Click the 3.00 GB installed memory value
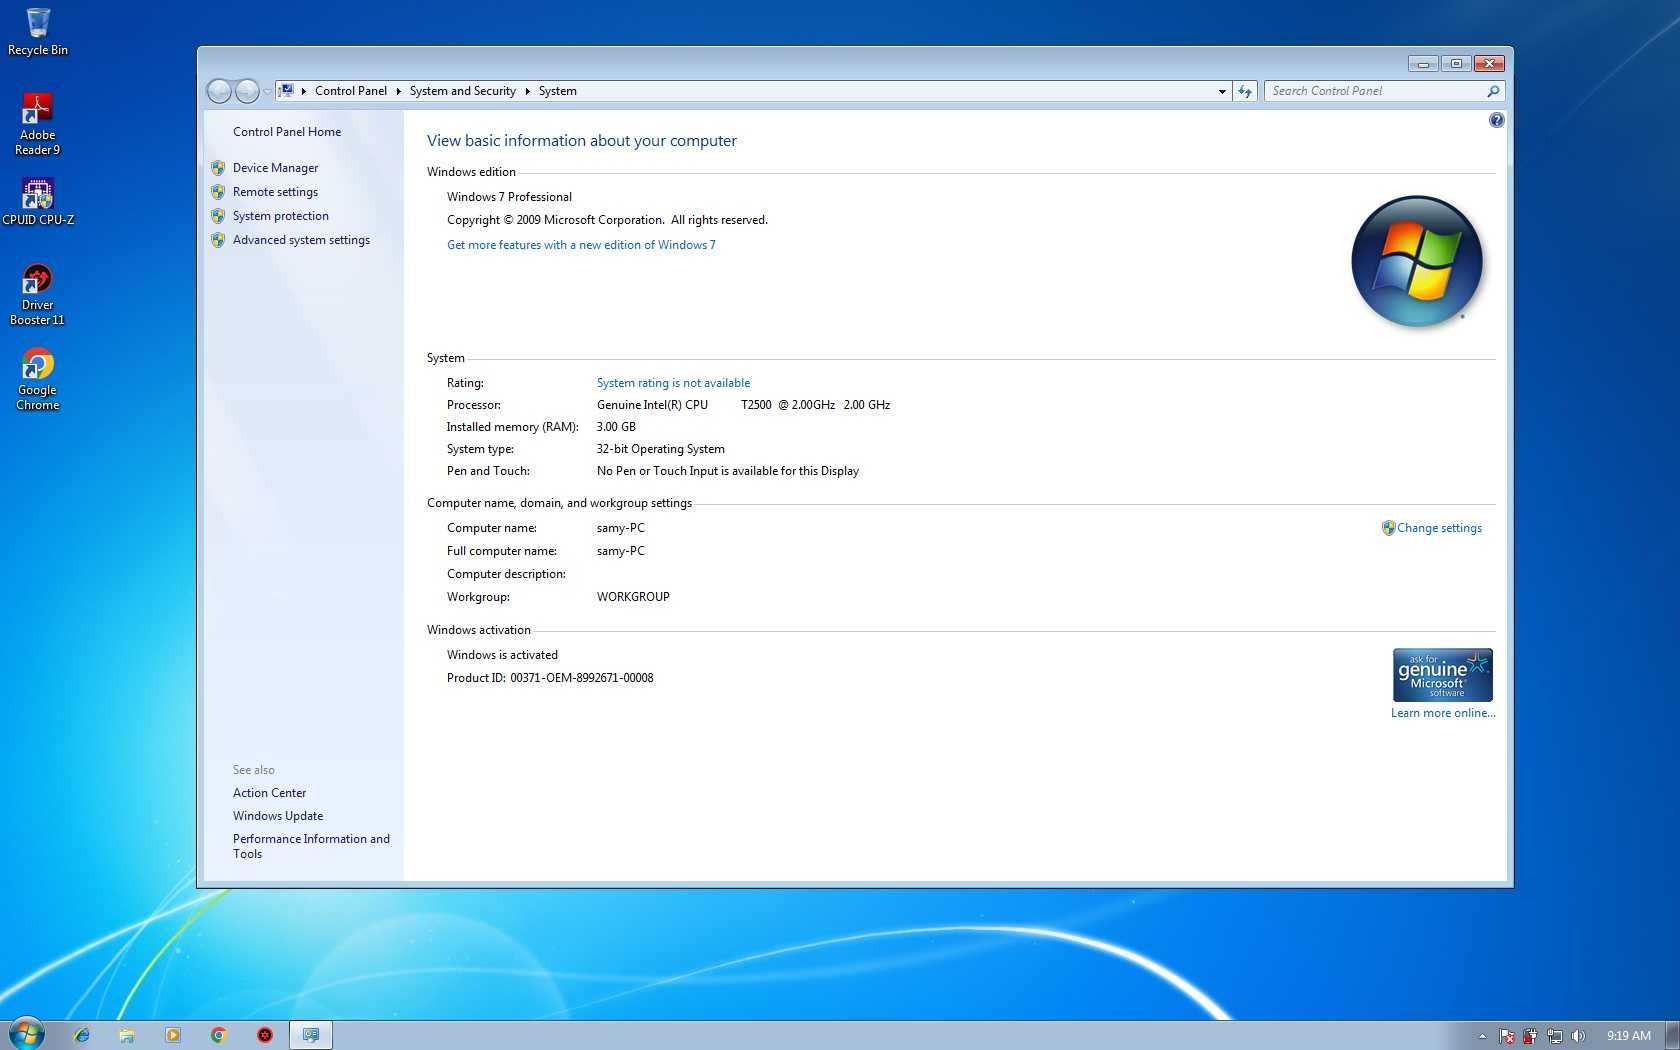 click(616, 427)
